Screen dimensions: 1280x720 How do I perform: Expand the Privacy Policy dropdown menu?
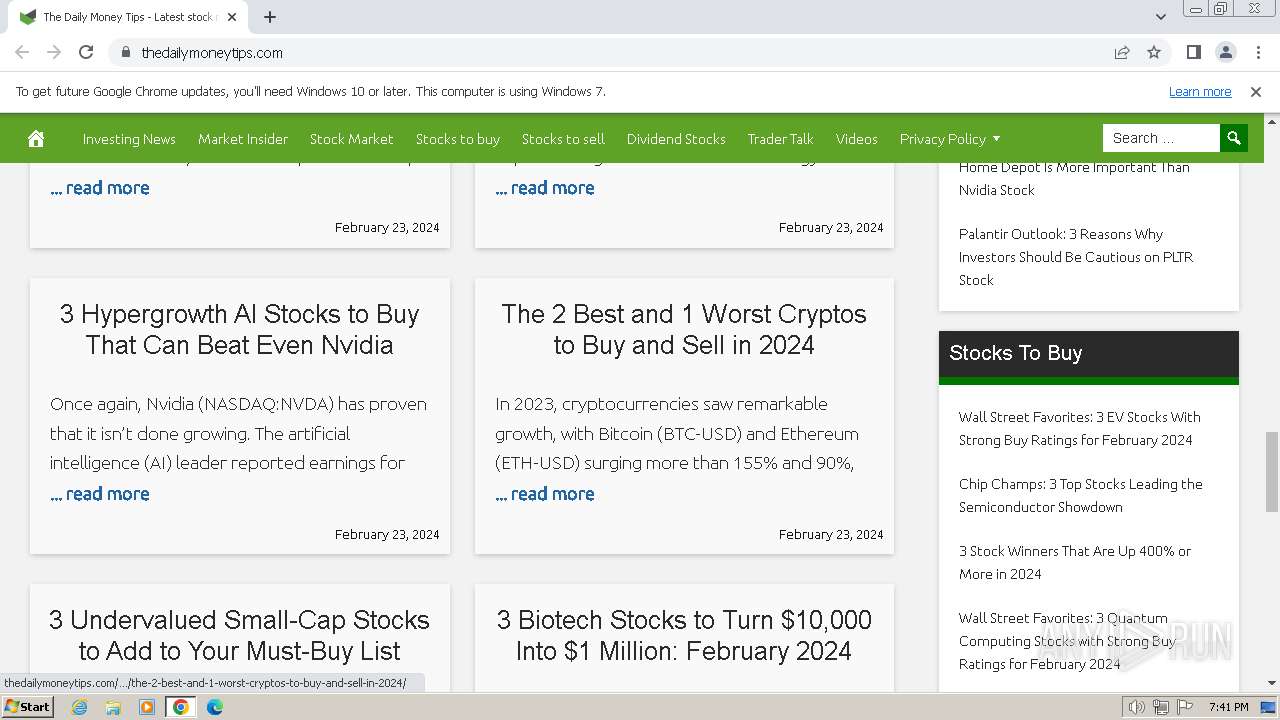coord(949,139)
